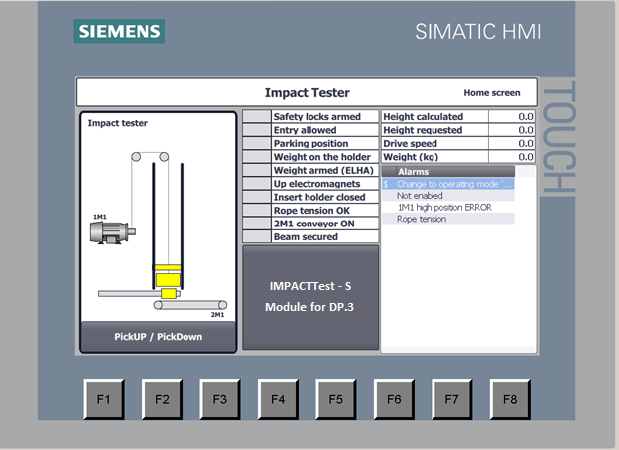Click the small yellow block on the beam

[x=169, y=294]
